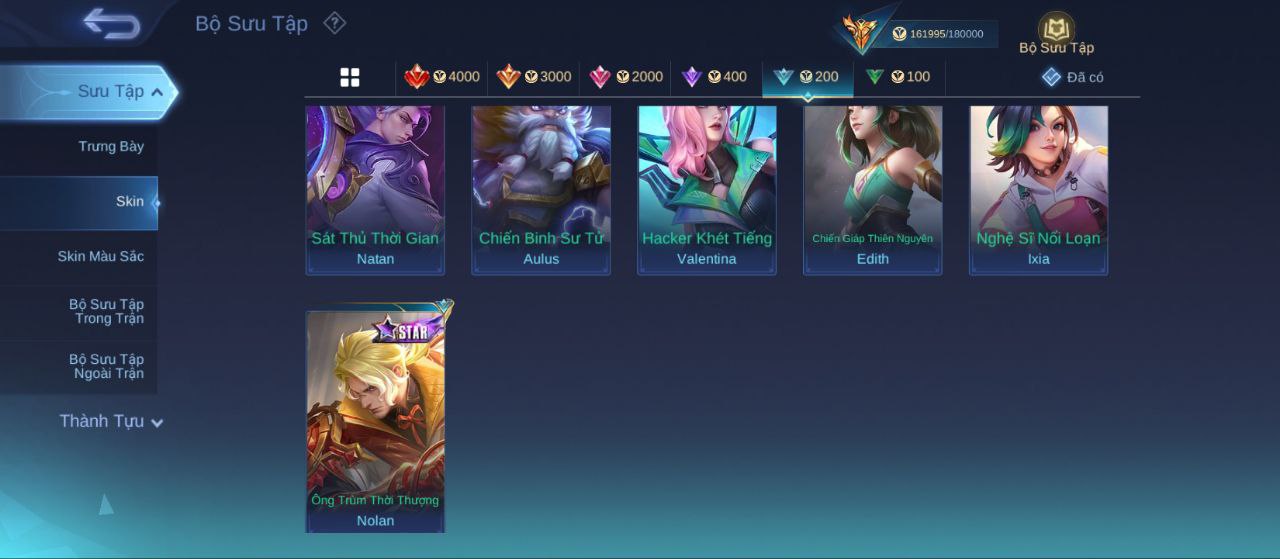Open Valentina Hacker Khét Tiếng skin card
Image resolution: width=1280 pixels, height=559 pixels.
pyautogui.click(x=707, y=190)
